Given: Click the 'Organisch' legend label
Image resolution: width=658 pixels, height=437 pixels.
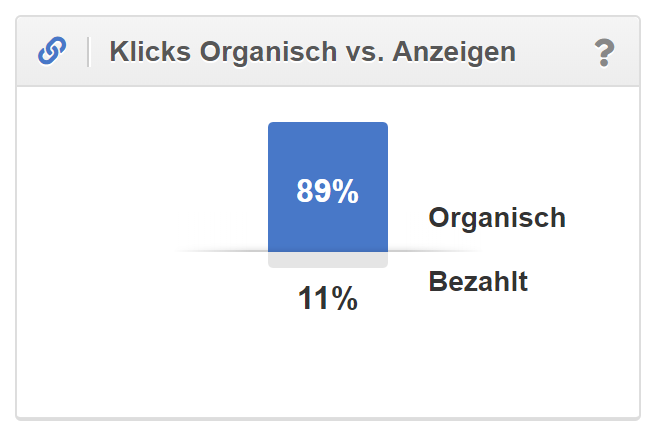Looking at the screenshot, I should [497, 218].
